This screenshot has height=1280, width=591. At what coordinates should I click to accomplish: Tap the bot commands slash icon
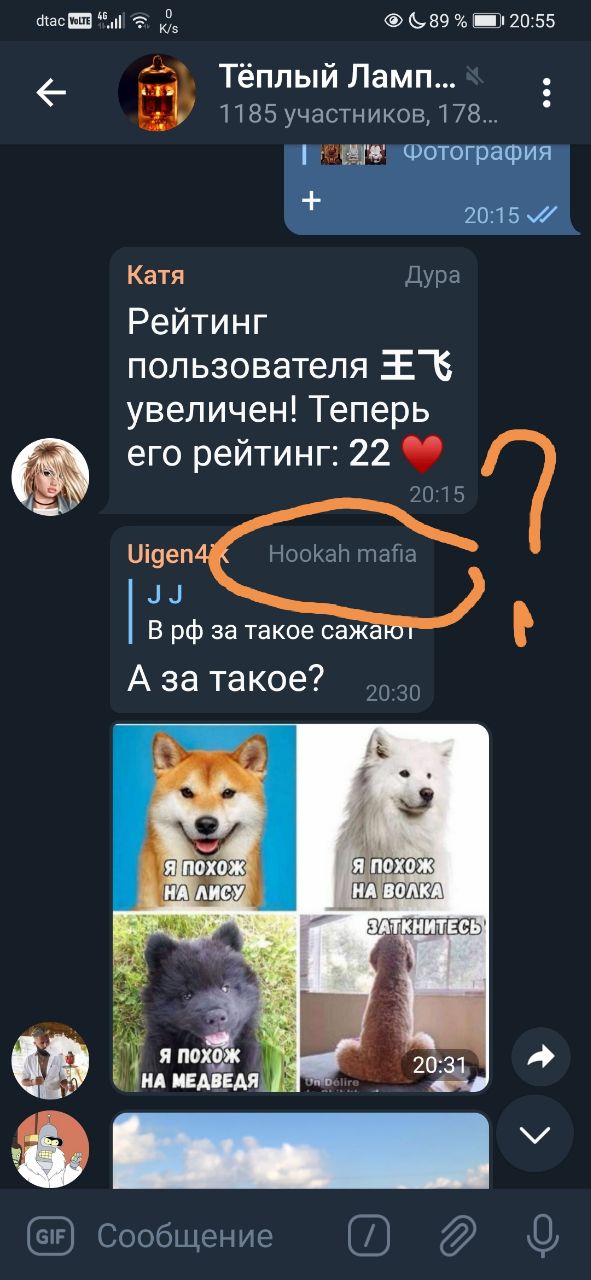[x=369, y=1236]
